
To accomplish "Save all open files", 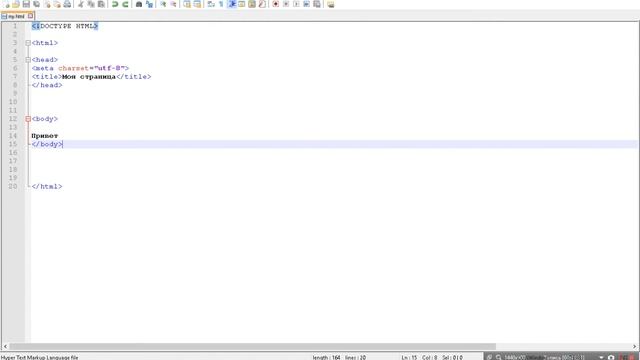I will pos(36,4).
